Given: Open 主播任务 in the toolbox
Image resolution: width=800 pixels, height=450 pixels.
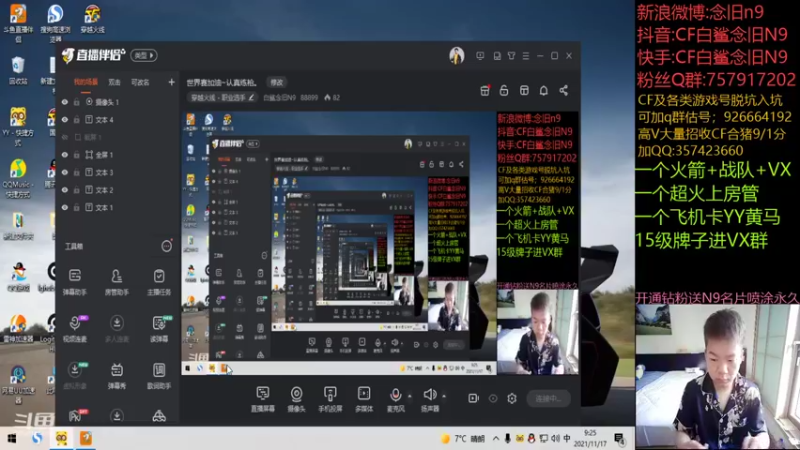Looking at the screenshot, I should coord(159,282).
